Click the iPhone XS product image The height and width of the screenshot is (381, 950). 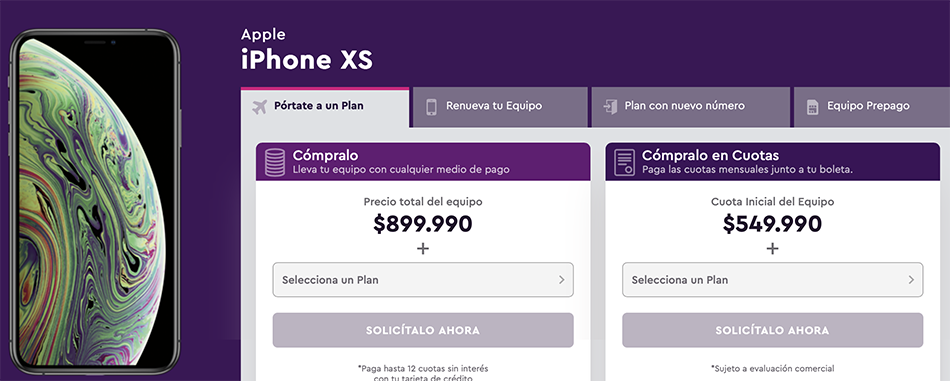coord(95,202)
